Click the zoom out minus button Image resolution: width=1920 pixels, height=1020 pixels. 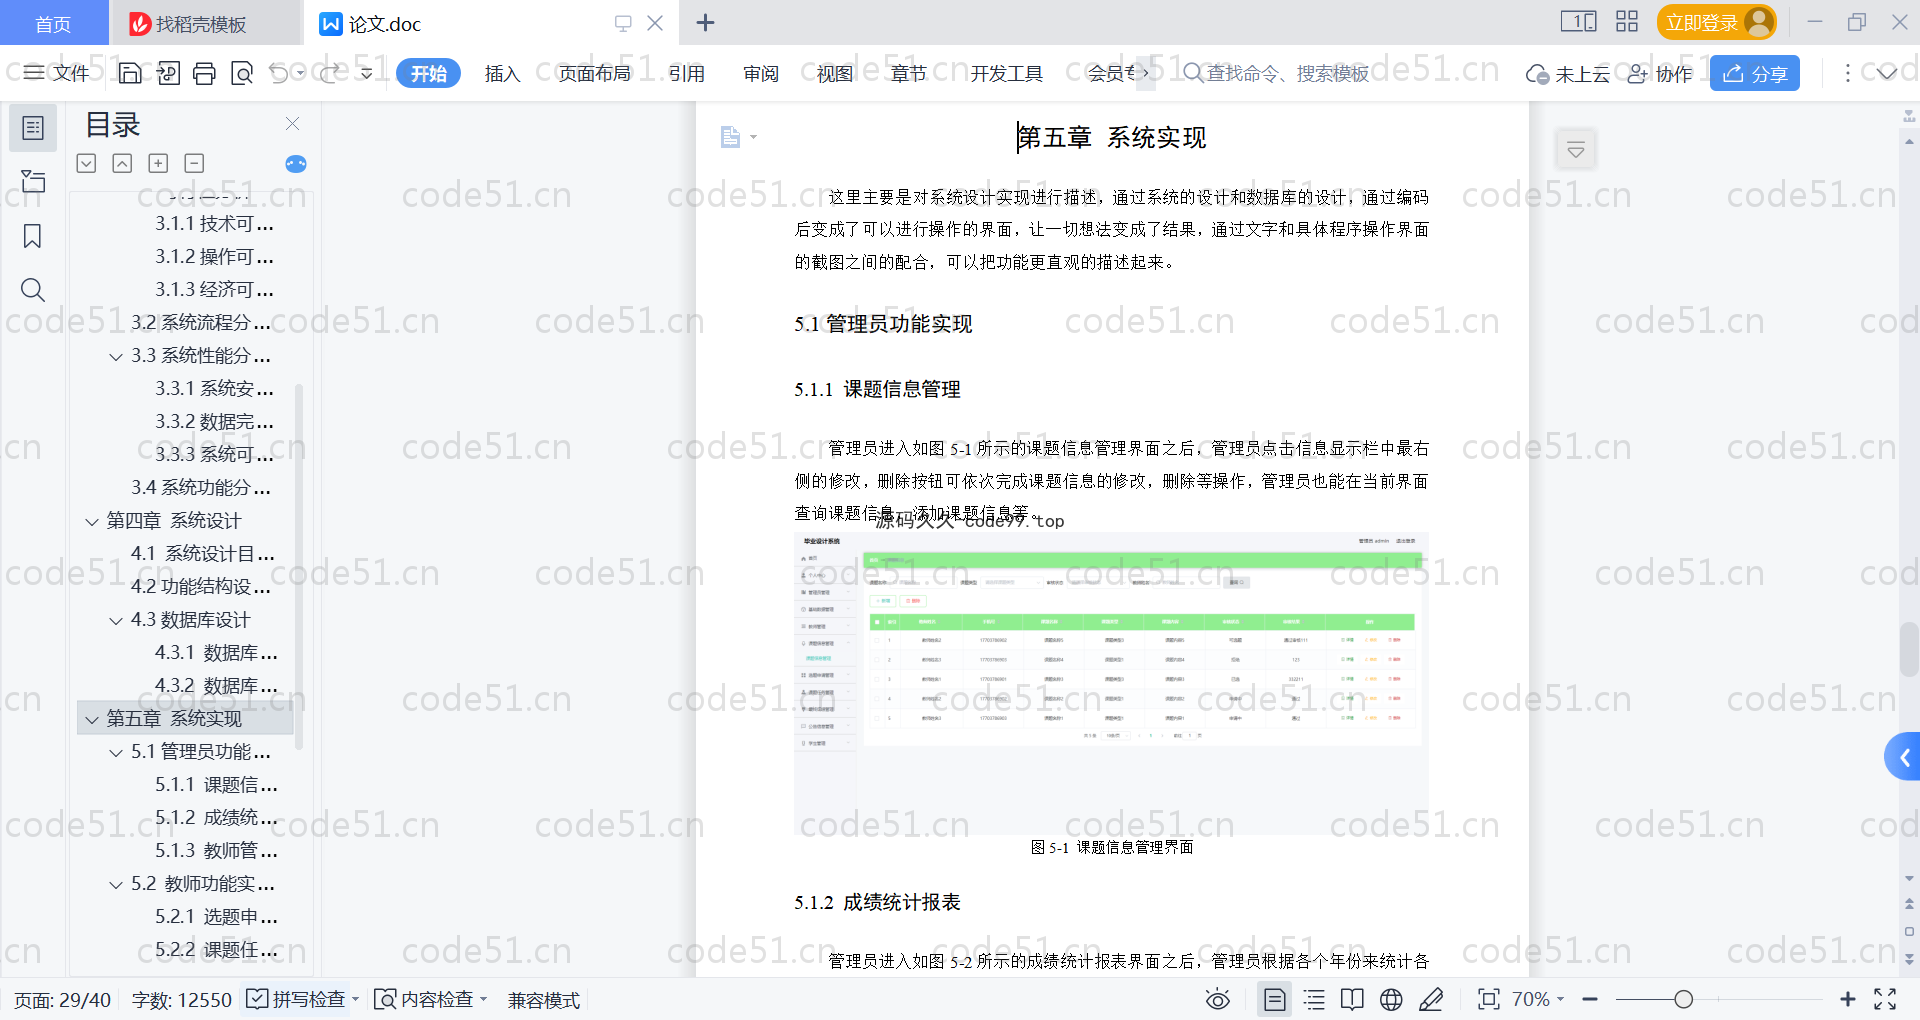pos(1590,999)
